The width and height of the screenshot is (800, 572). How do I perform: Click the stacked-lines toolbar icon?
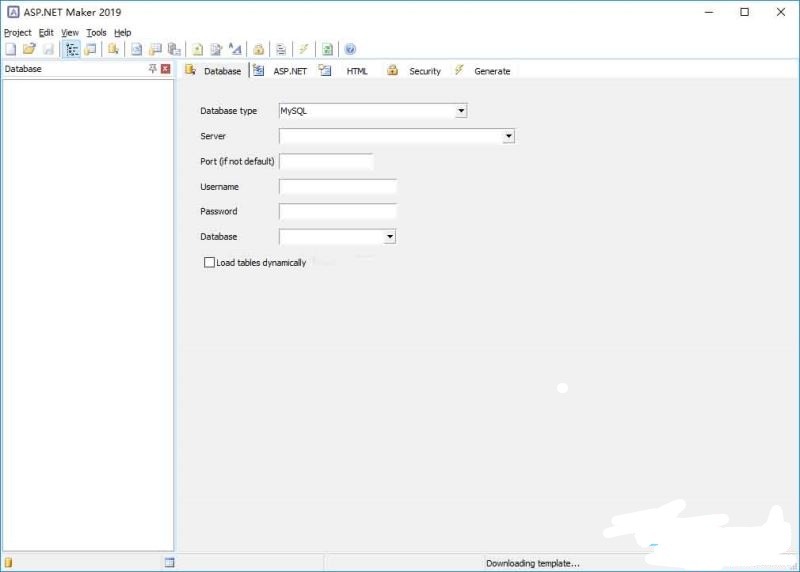tap(281, 49)
